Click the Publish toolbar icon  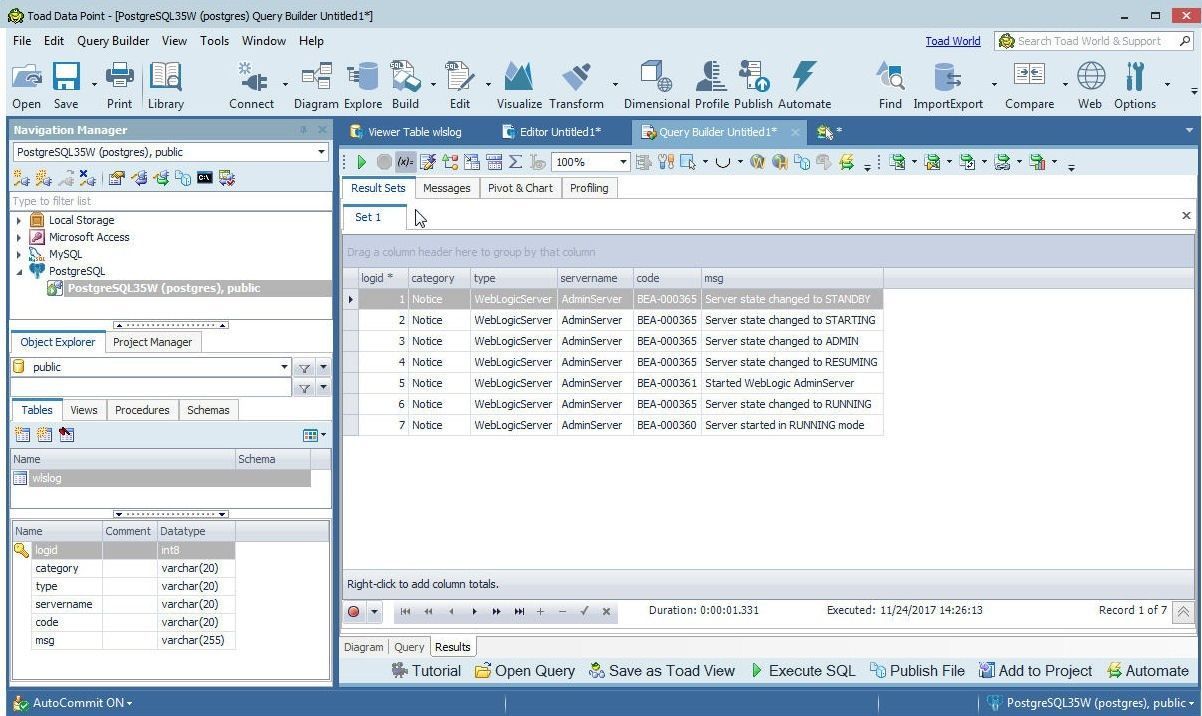coord(753,85)
